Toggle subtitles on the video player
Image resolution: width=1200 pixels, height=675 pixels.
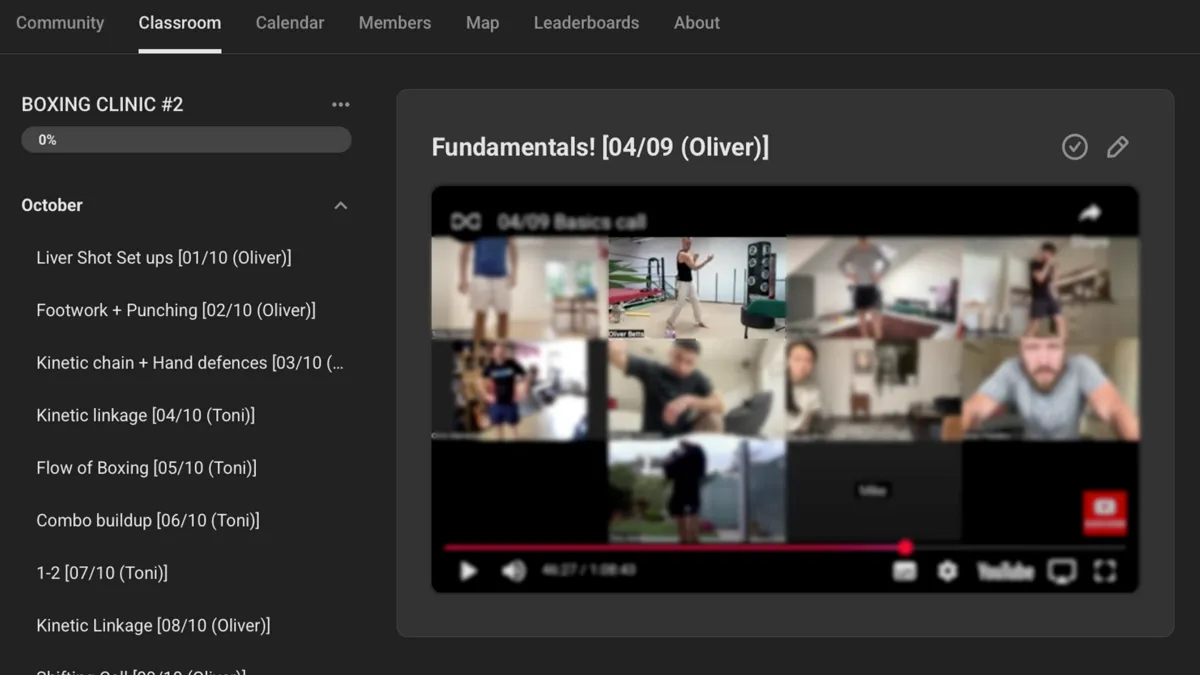pos(904,571)
